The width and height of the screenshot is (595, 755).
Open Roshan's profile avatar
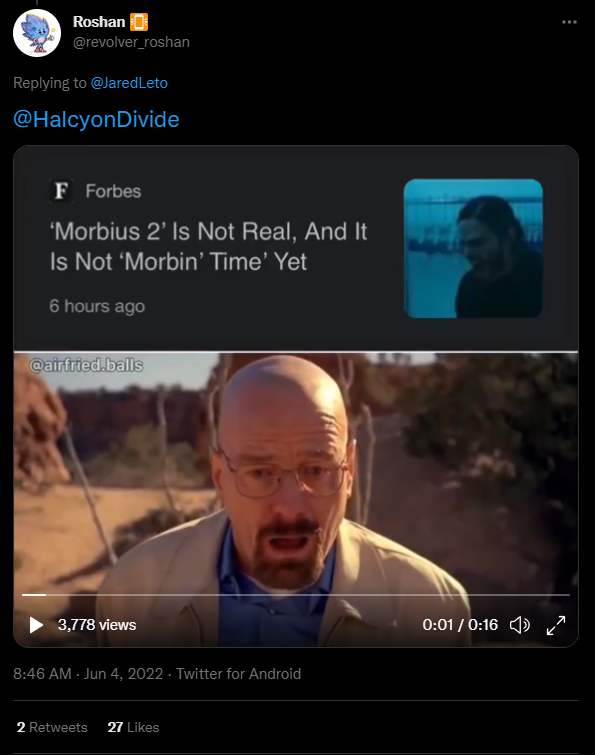pyautogui.click(x=37, y=33)
